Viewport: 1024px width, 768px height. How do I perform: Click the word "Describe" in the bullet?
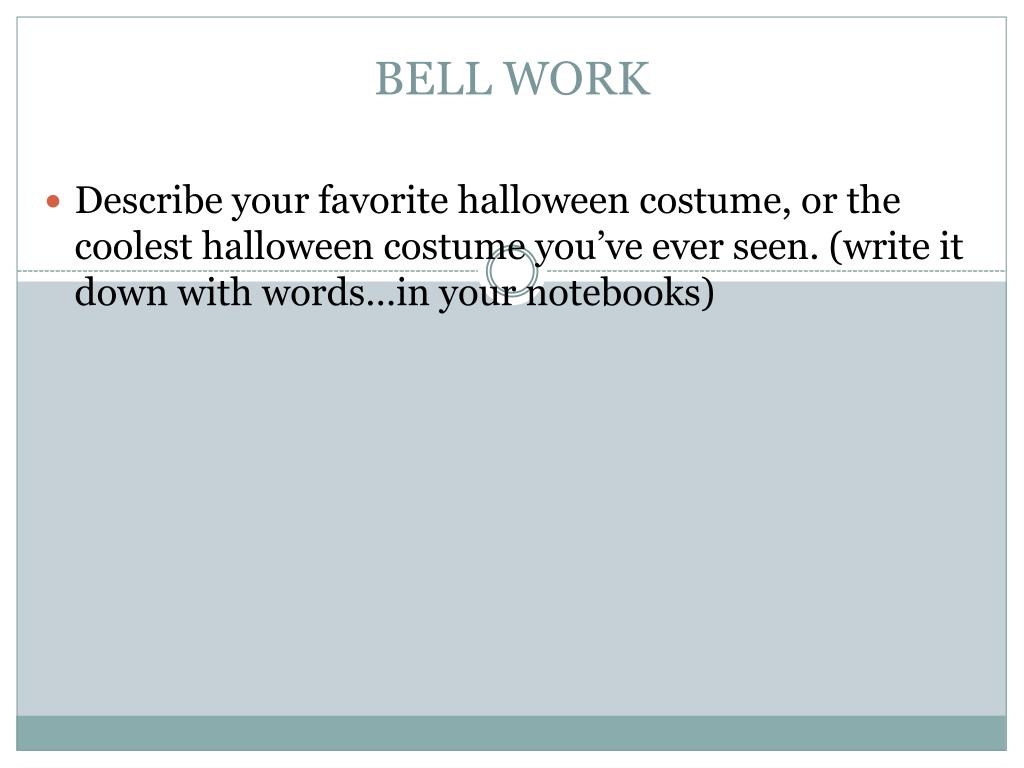pos(148,200)
